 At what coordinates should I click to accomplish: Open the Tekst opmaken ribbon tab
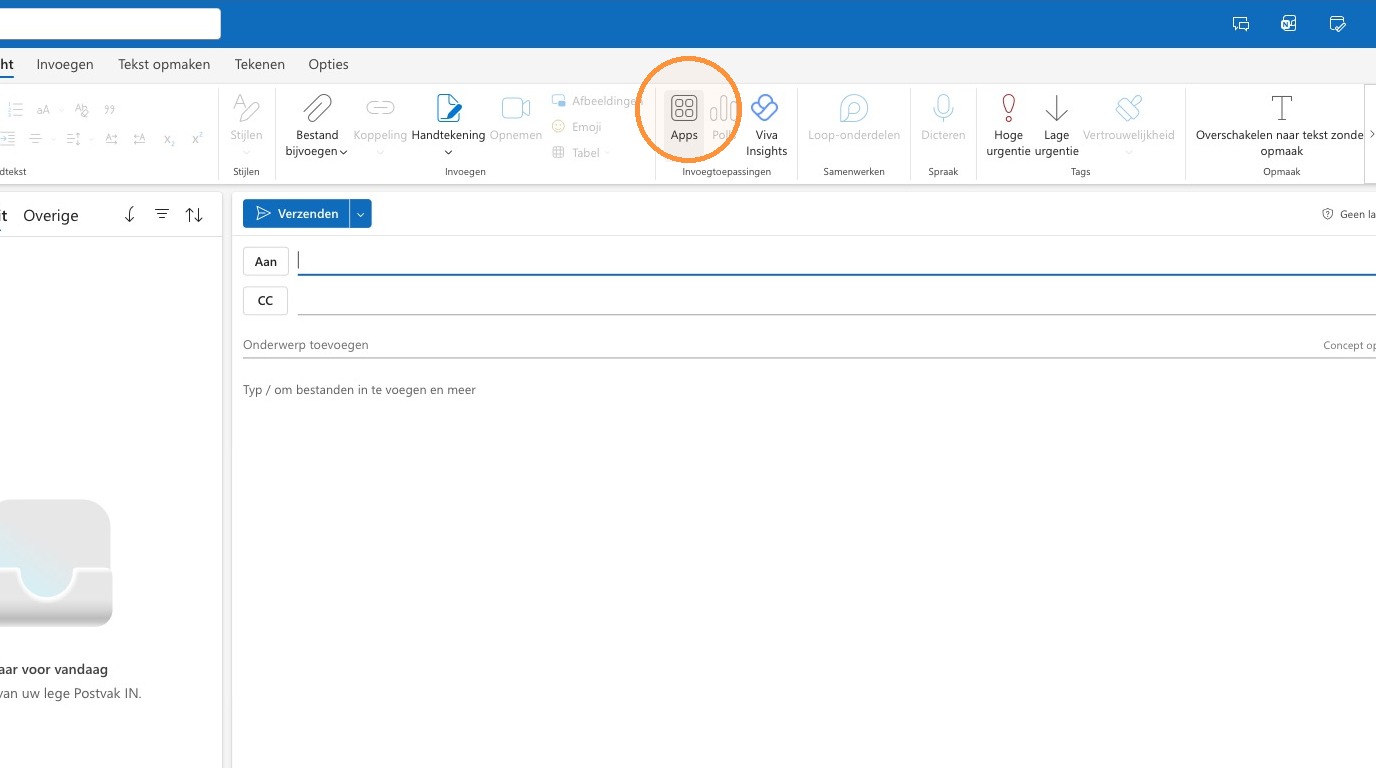pyautogui.click(x=164, y=64)
